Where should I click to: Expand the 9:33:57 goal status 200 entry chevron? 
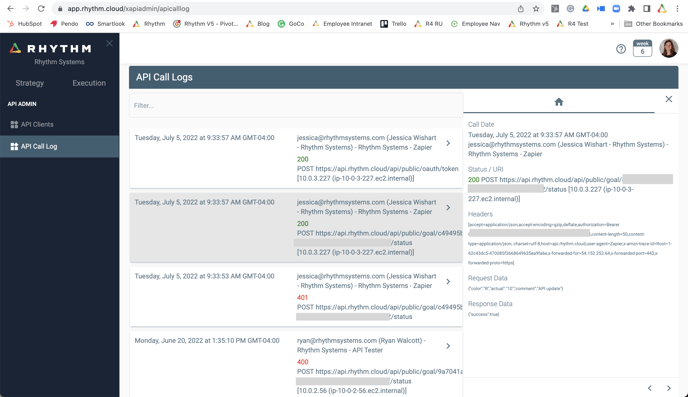click(x=448, y=207)
